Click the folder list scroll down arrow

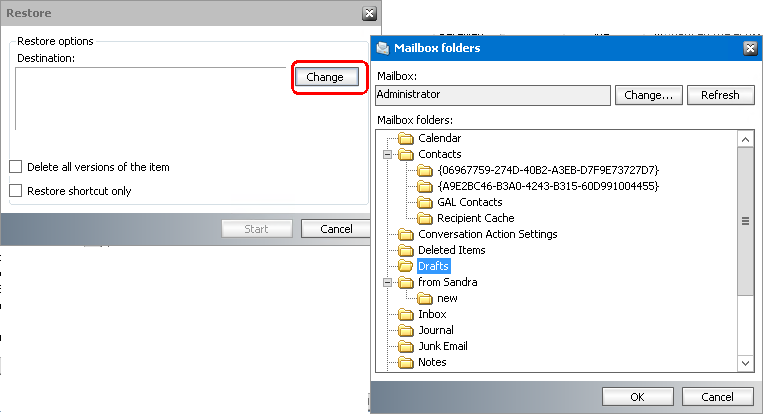click(745, 363)
